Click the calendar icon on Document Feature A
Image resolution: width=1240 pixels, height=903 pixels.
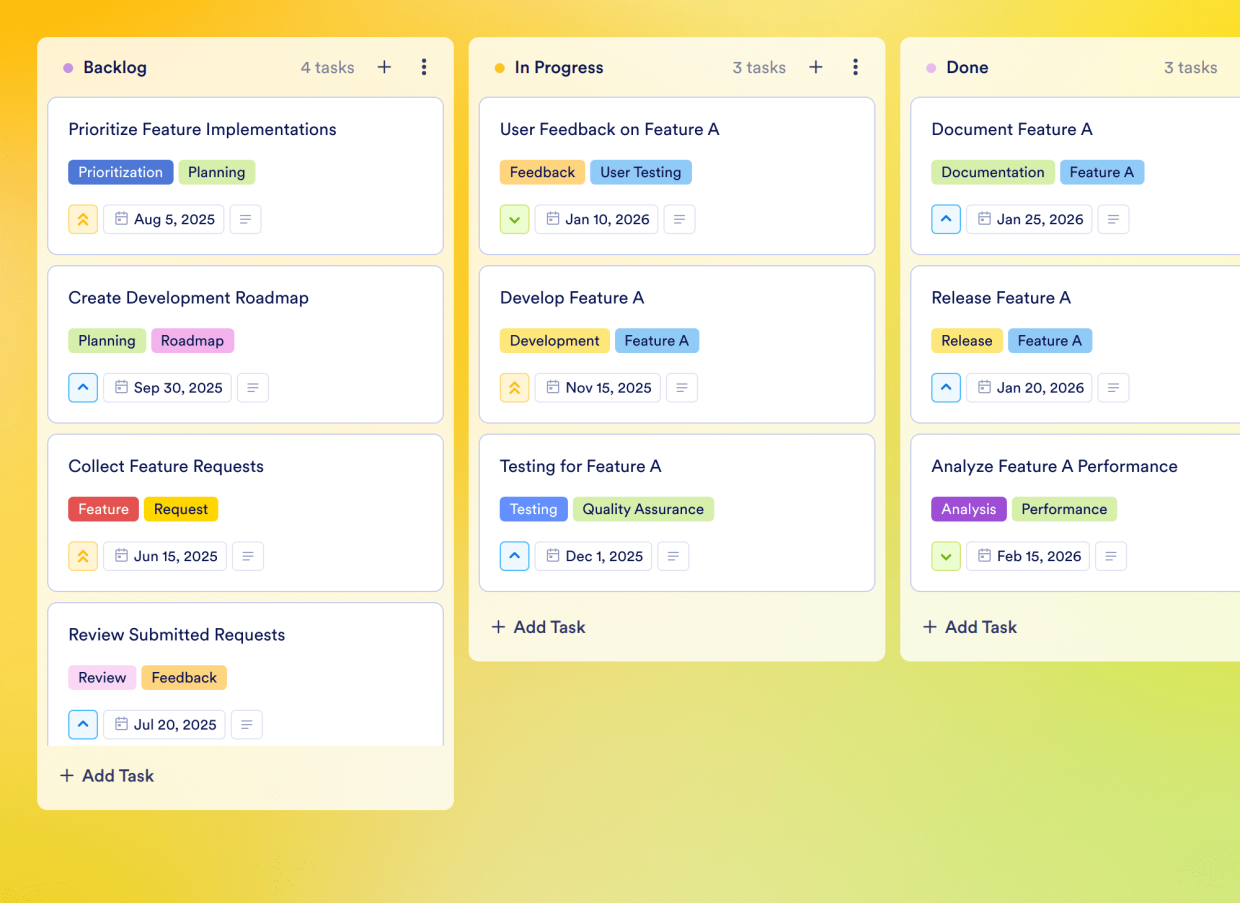click(x=983, y=219)
